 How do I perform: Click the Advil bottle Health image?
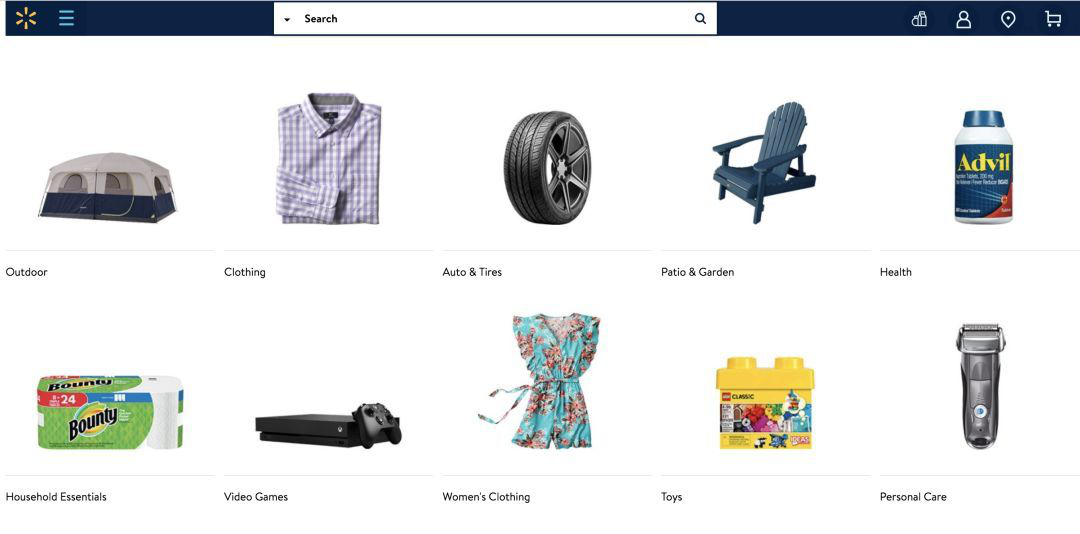point(984,167)
